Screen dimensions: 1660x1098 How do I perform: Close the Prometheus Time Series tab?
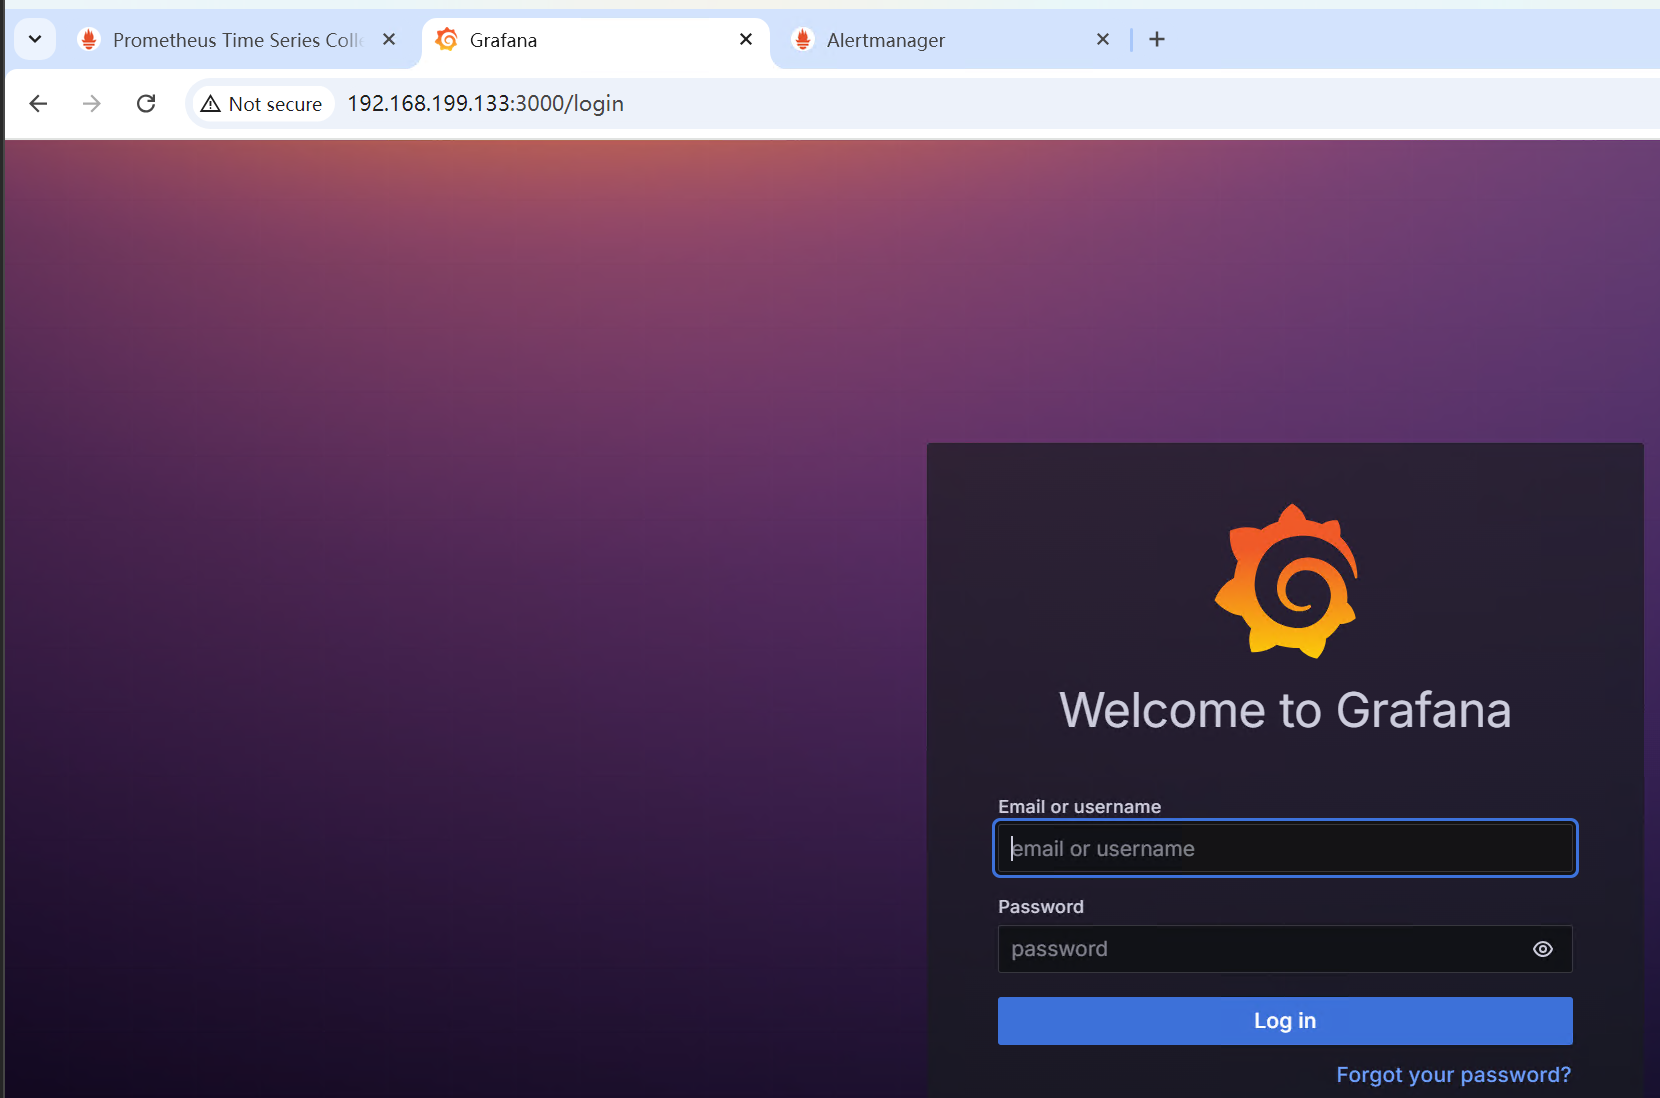(389, 40)
